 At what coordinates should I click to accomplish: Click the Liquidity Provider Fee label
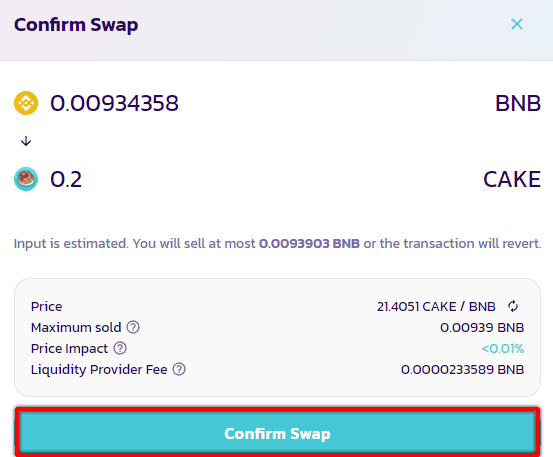[x=99, y=370]
